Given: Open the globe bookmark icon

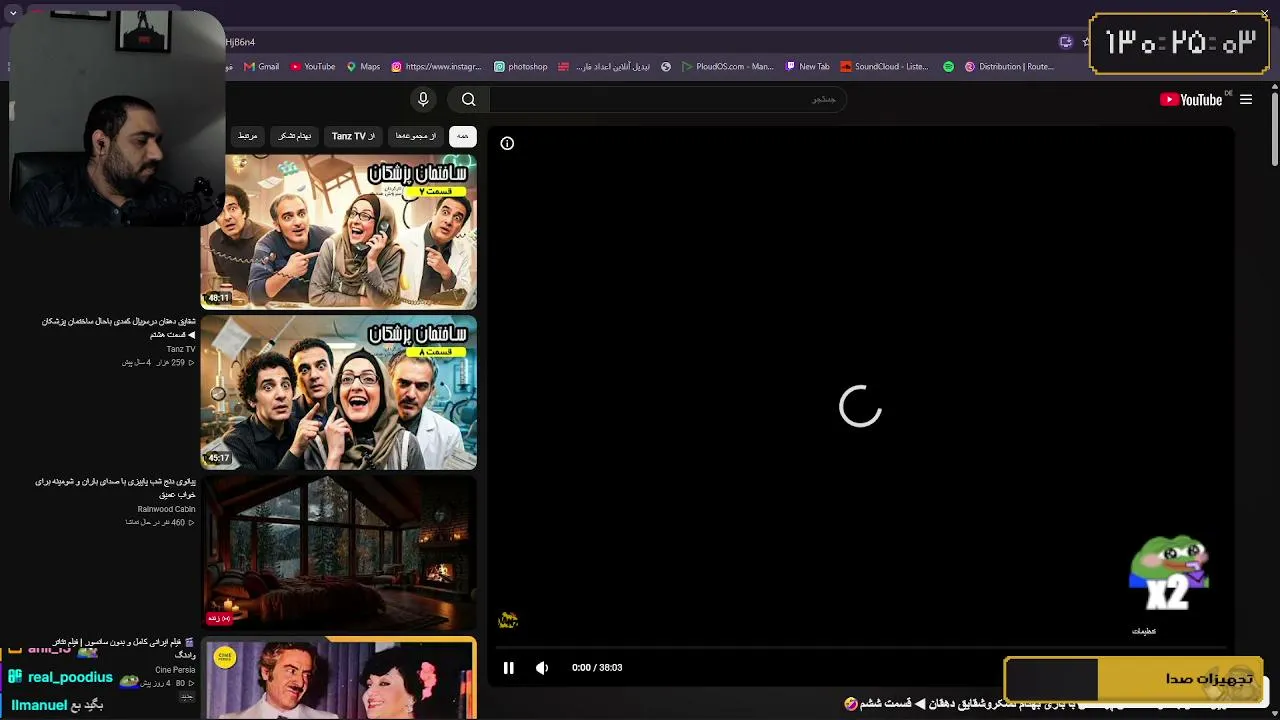Looking at the screenshot, I should (666, 67).
